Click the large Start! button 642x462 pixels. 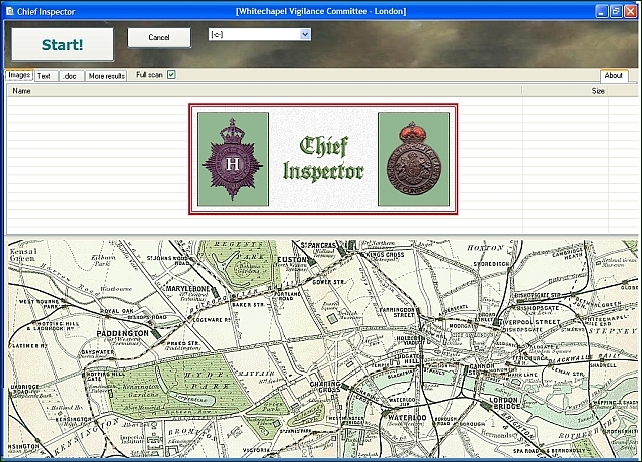coord(62,44)
